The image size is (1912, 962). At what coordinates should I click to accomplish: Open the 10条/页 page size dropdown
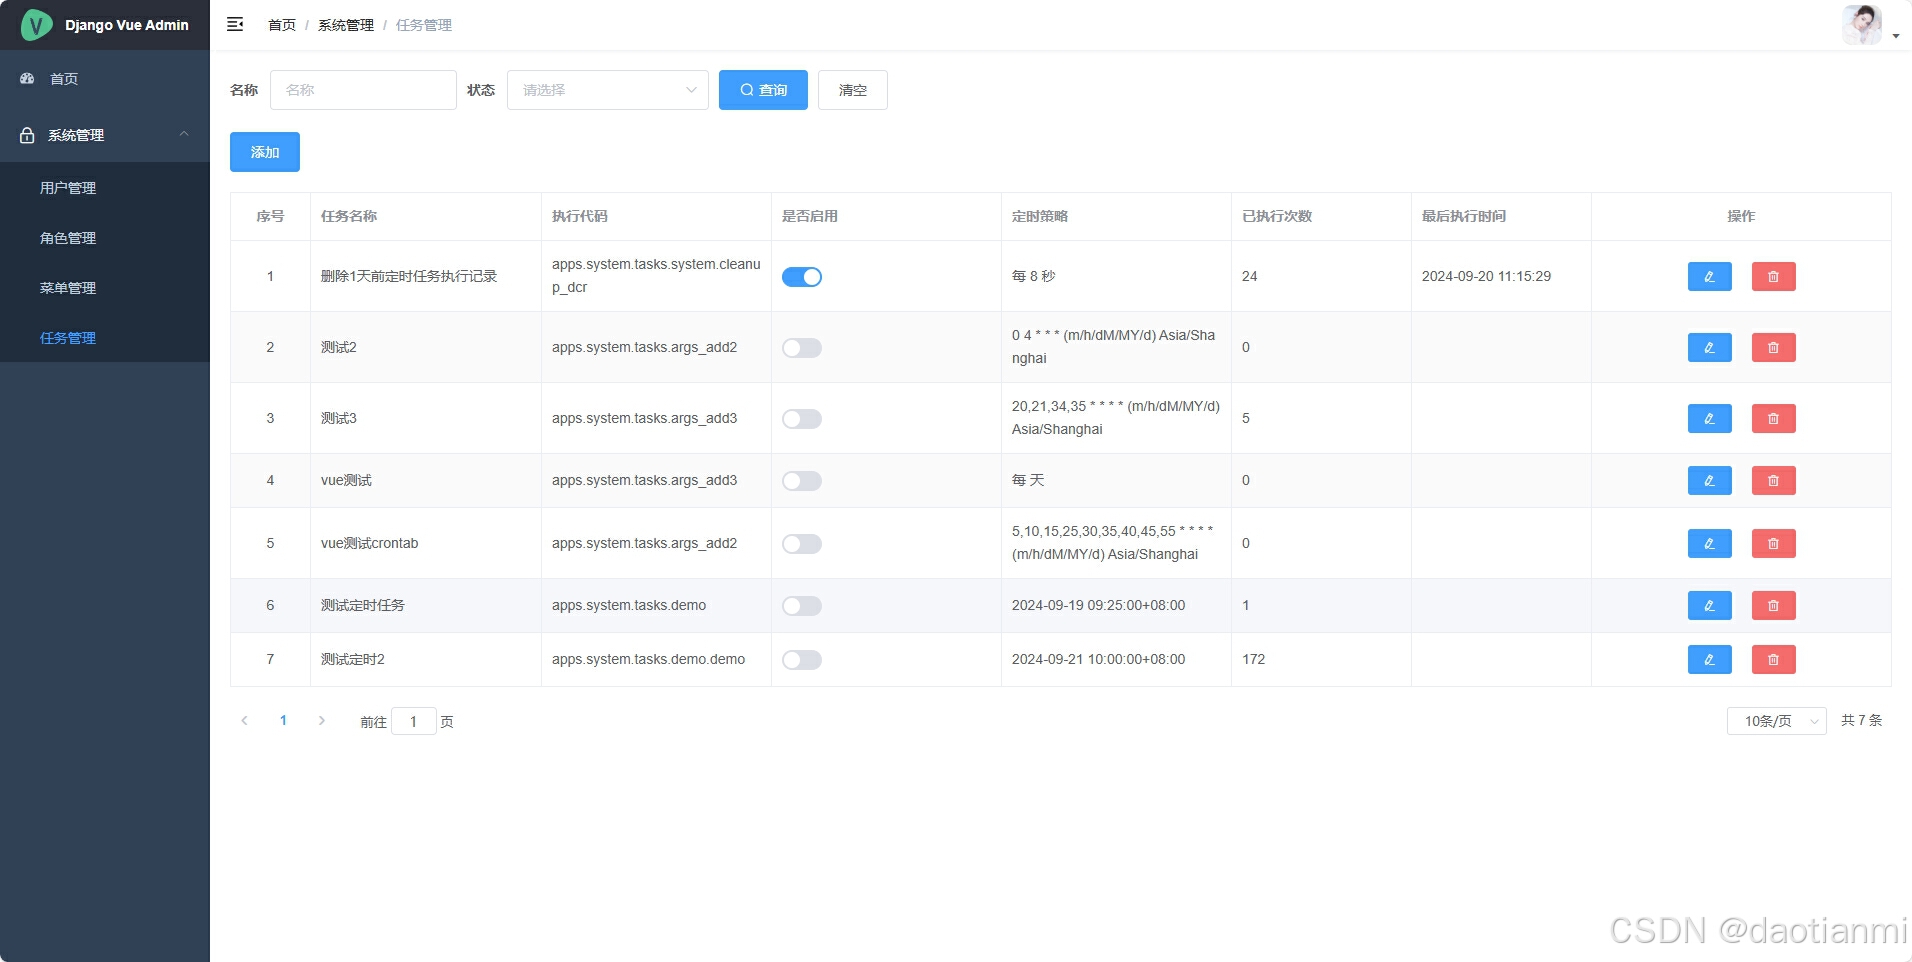[1776, 721]
